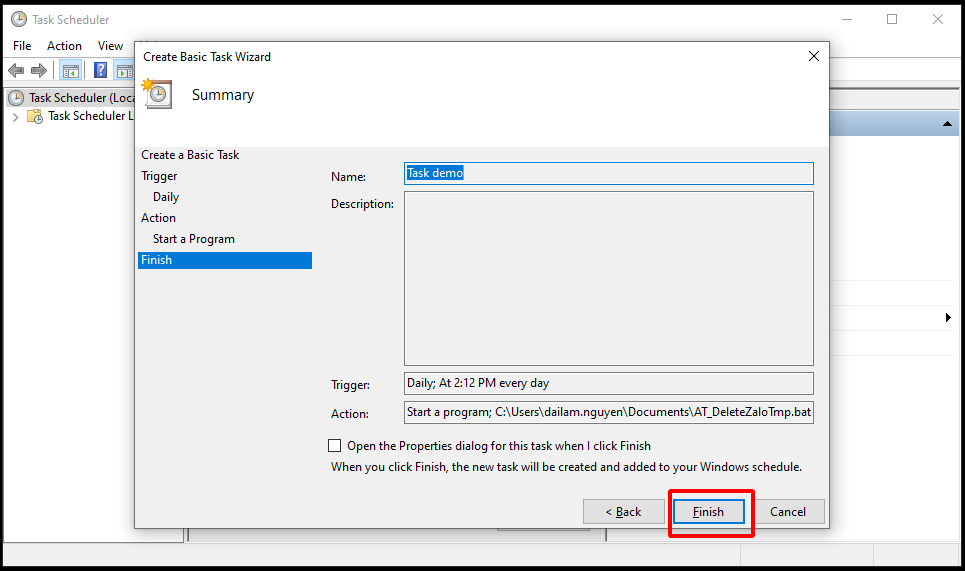Screen dimensions: 965x571
Task: Click the blue Help question mark icon
Action: (101, 70)
